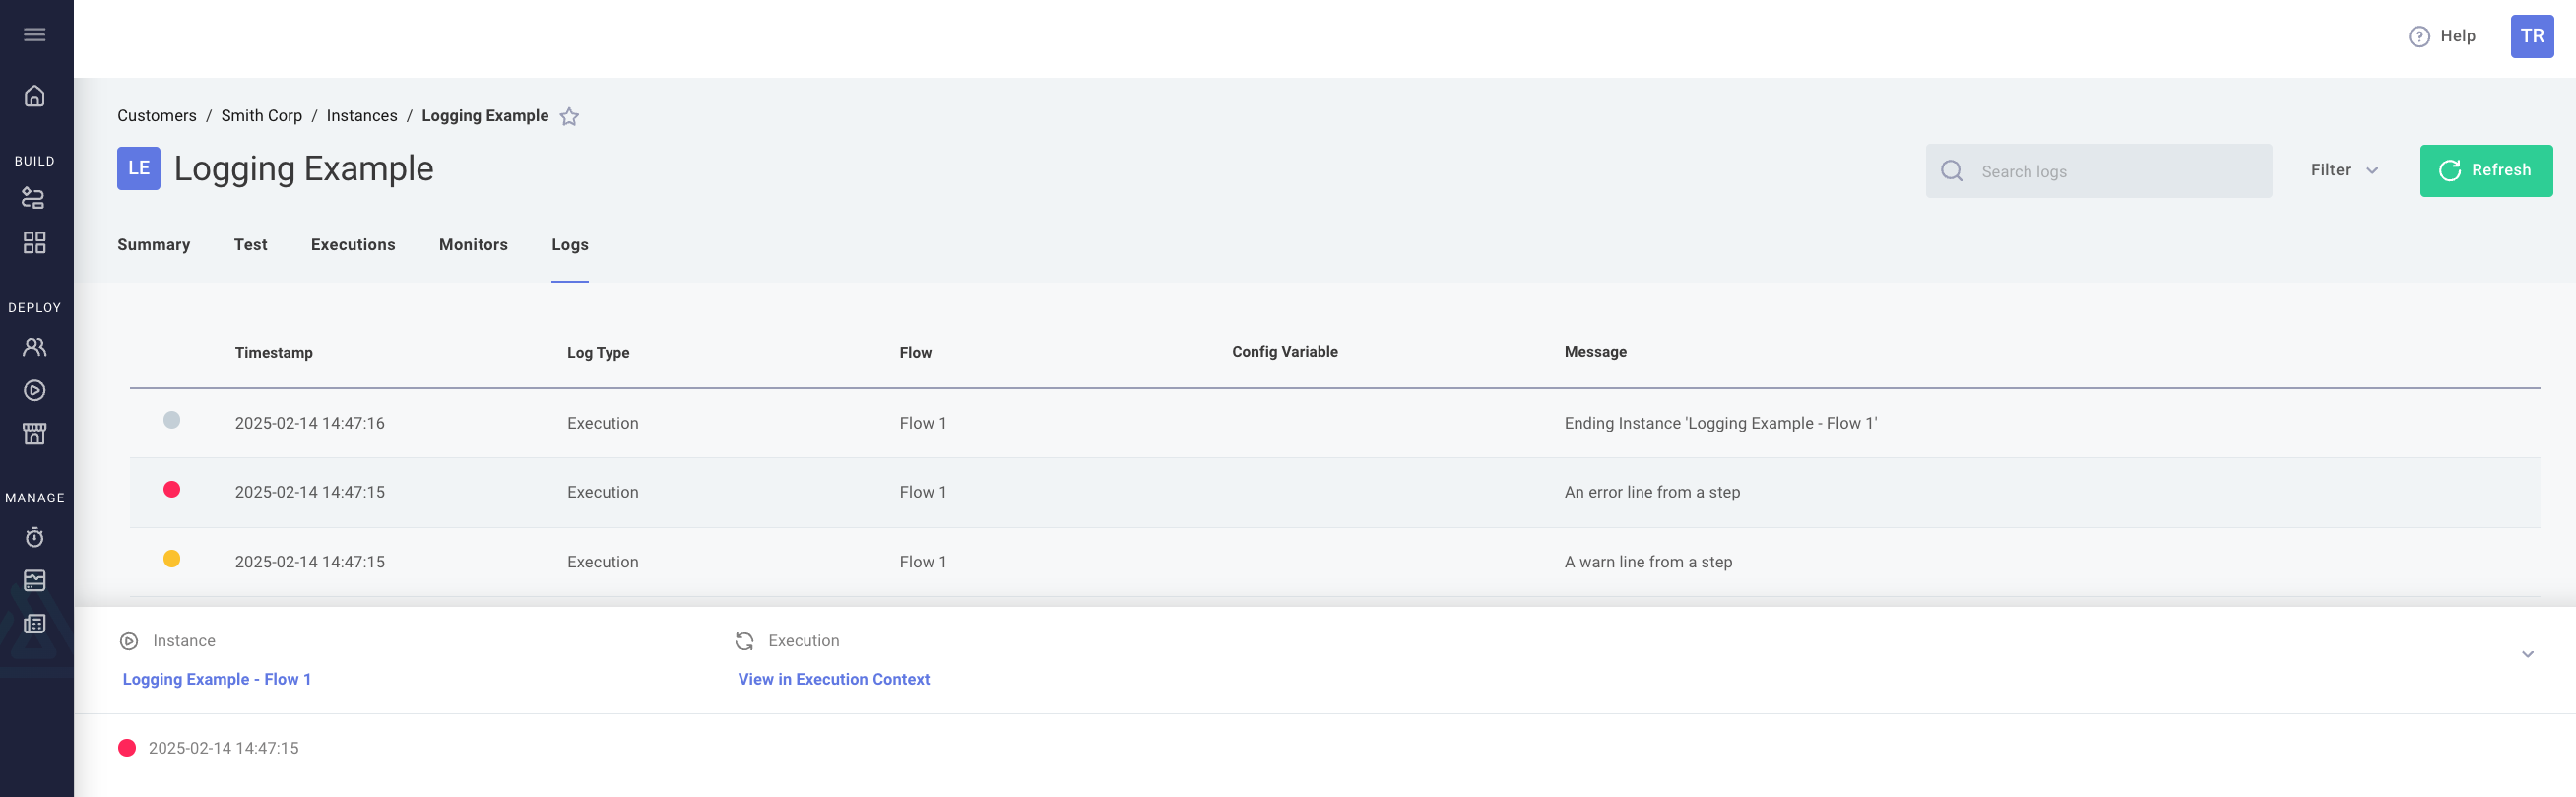Click the Help label

(x=2457, y=37)
